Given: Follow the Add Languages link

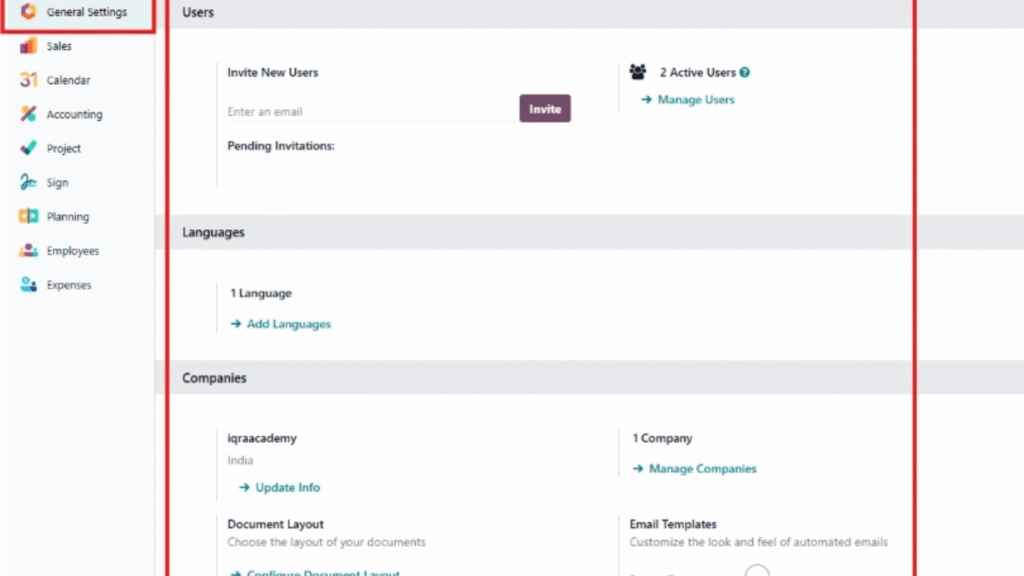Looking at the screenshot, I should click(x=288, y=324).
